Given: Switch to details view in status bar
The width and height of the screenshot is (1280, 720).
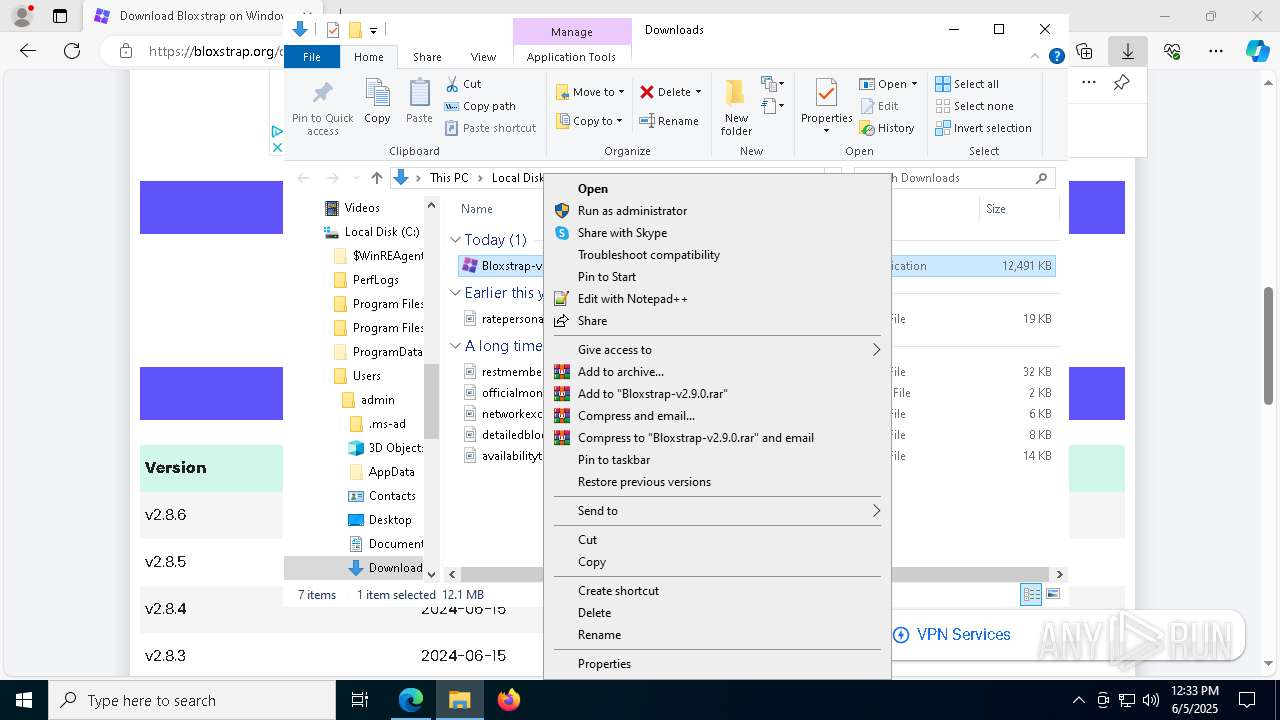Looking at the screenshot, I should (x=1031, y=594).
